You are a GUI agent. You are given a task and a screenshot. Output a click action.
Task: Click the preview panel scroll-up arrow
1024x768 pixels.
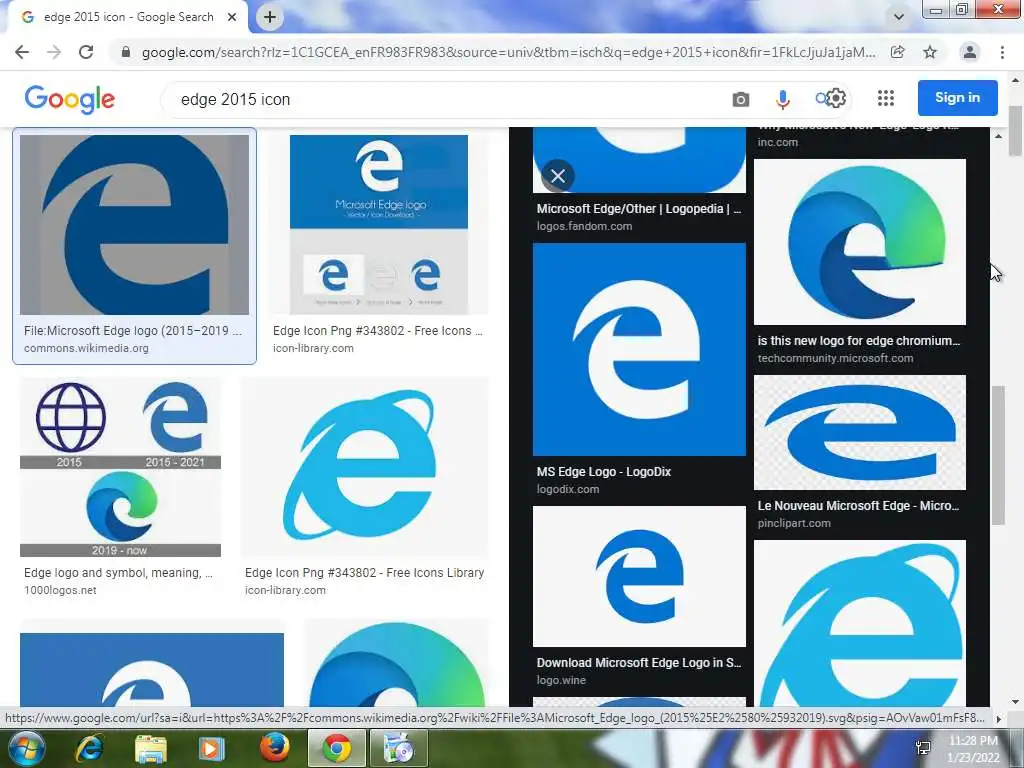[x=998, y=136]
